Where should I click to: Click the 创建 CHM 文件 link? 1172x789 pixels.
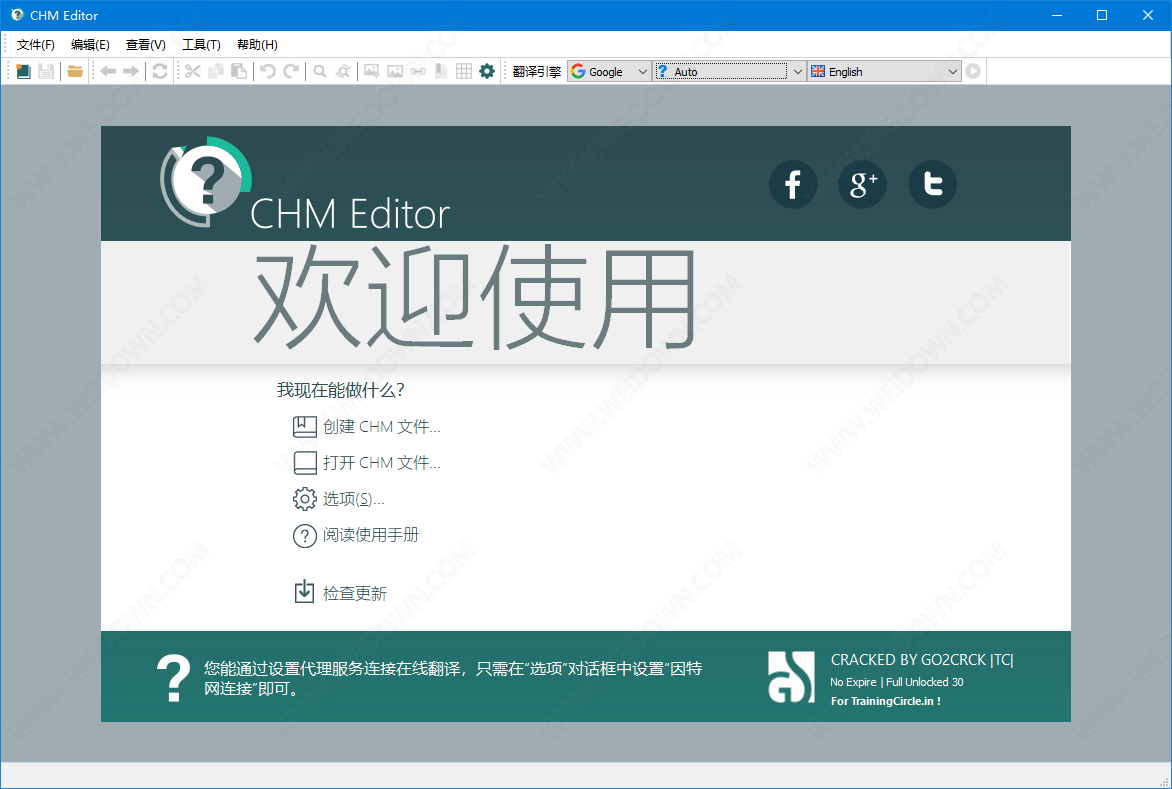pyautogui.click(x=381, y=427)
